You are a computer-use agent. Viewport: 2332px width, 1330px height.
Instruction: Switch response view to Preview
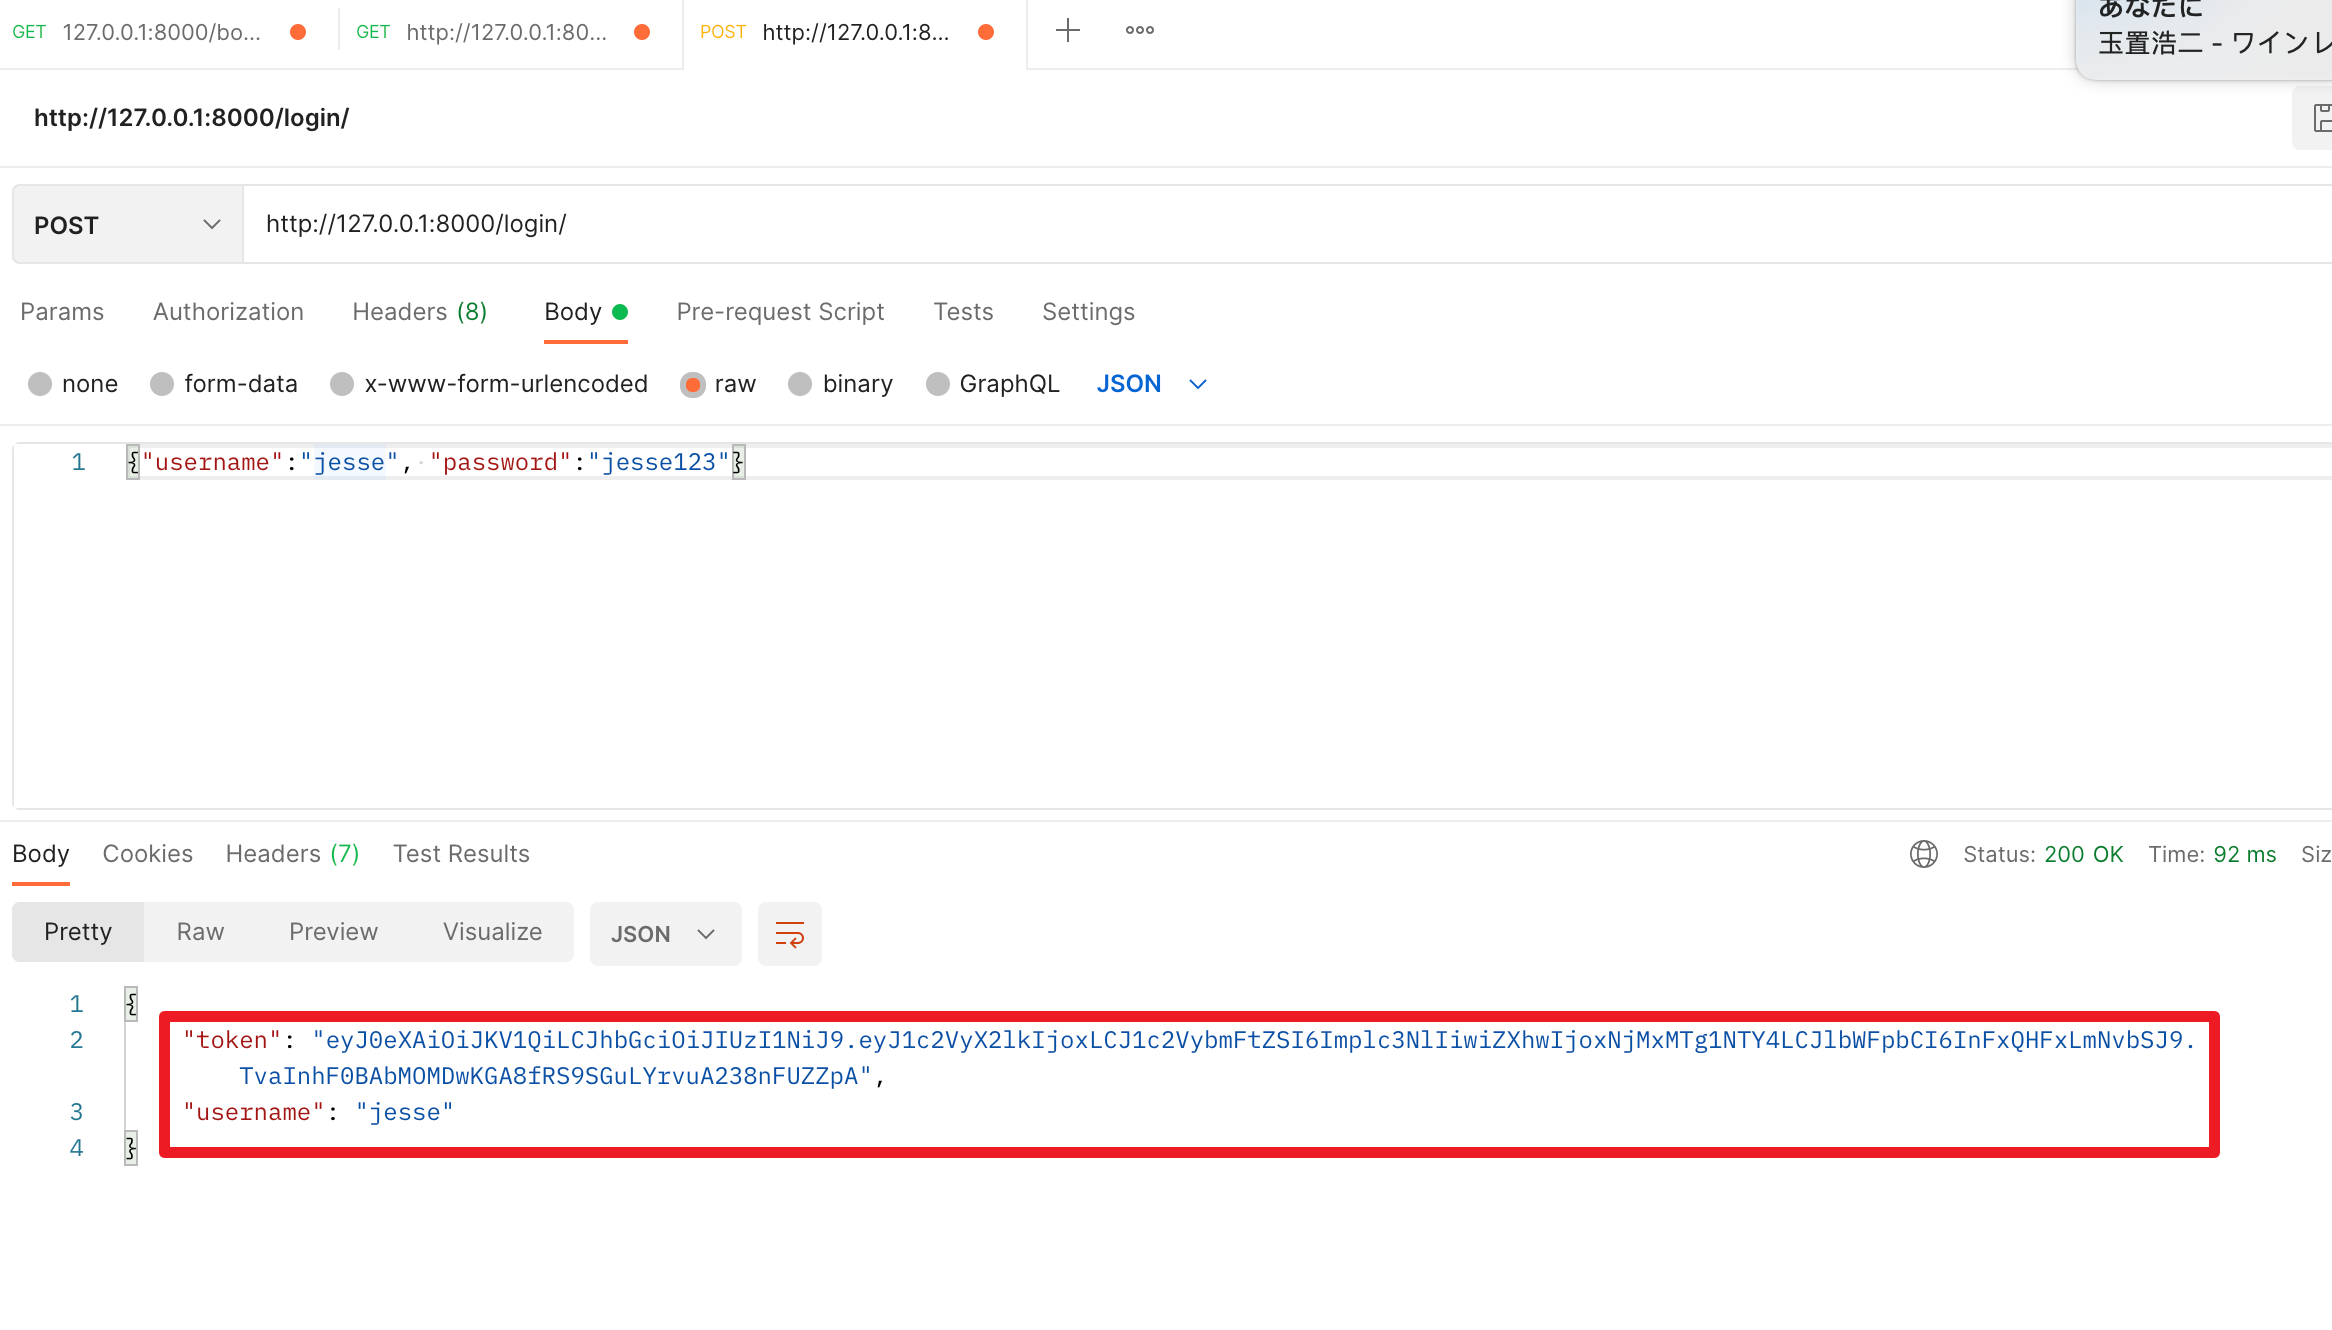tap(333, 932)
